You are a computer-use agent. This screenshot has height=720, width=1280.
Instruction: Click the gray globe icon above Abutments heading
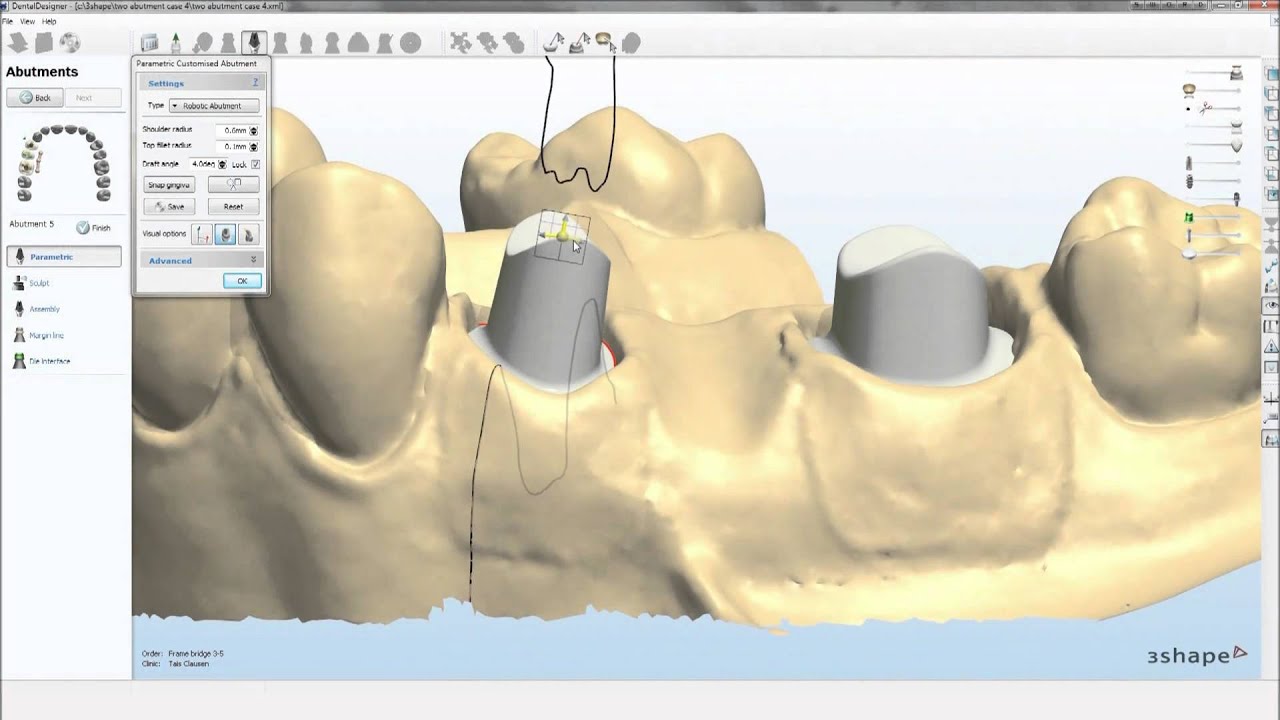point(69,43)
